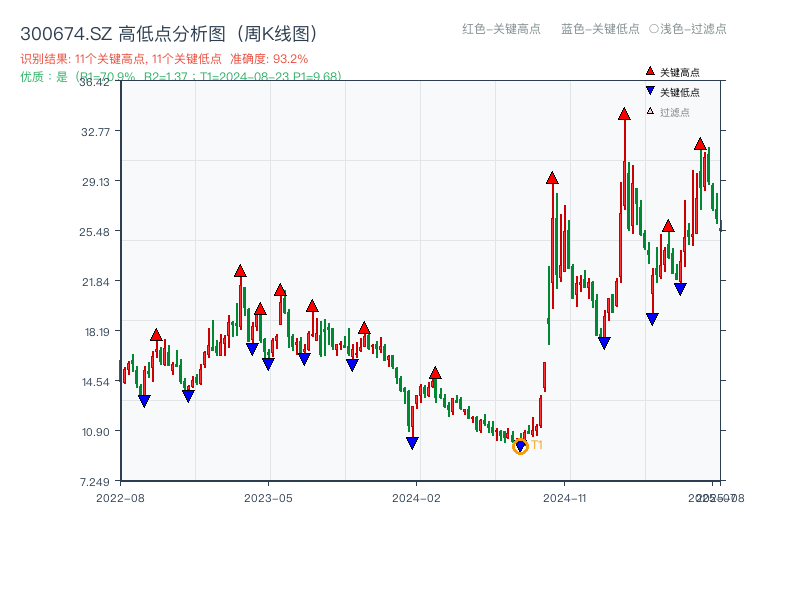Click the blue 关键低点 legend triangle icon
Screen dimensions: 800x600
click(x=648, y=88)
